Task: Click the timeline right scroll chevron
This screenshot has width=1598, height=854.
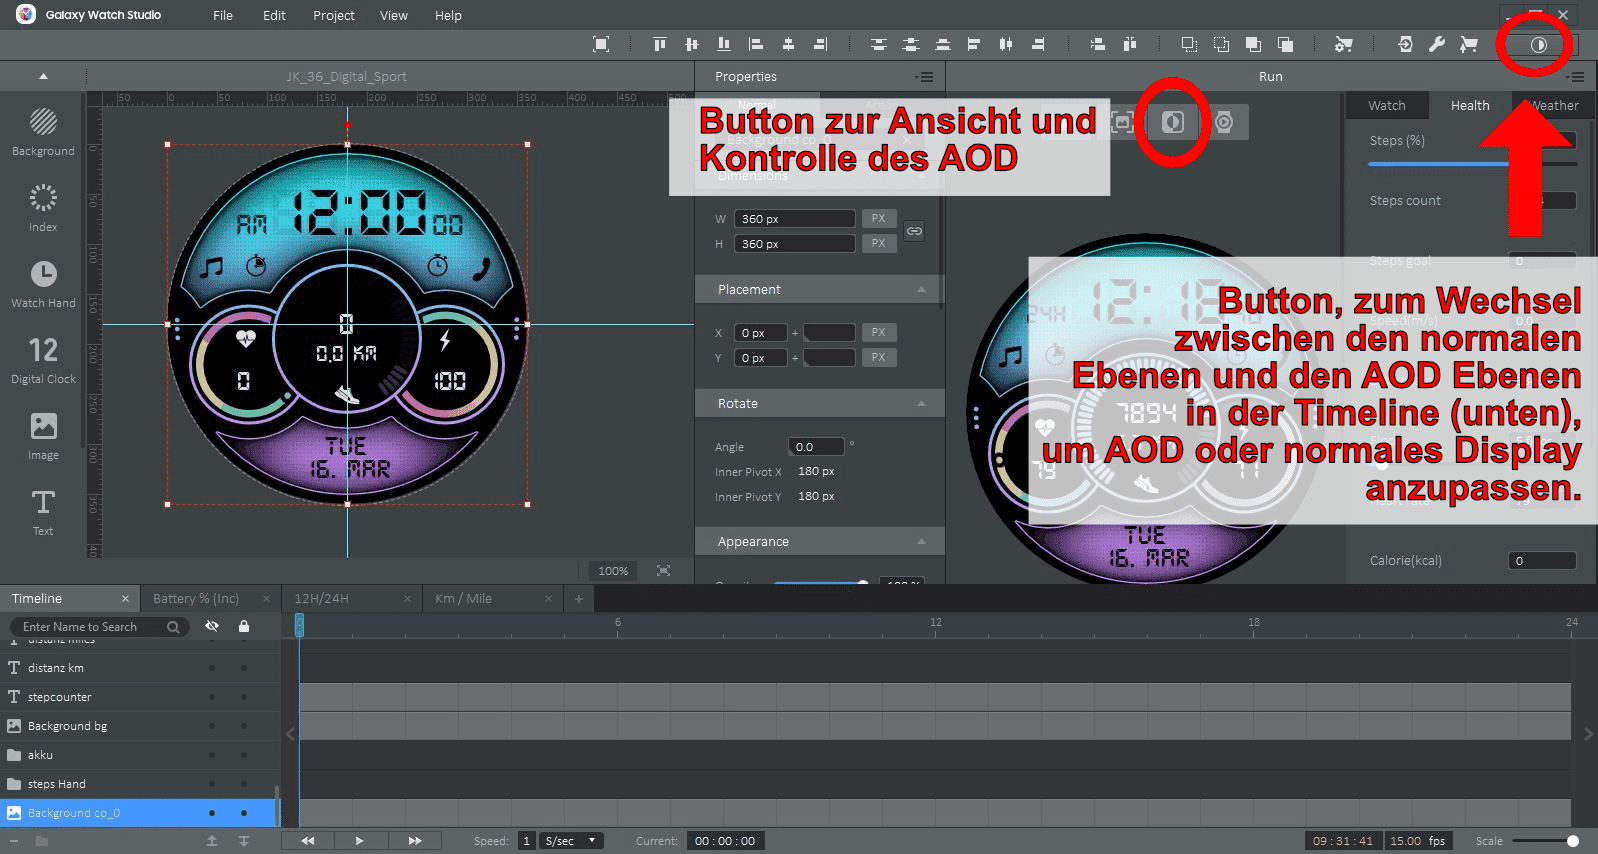Action: (x=1588, y=734)
